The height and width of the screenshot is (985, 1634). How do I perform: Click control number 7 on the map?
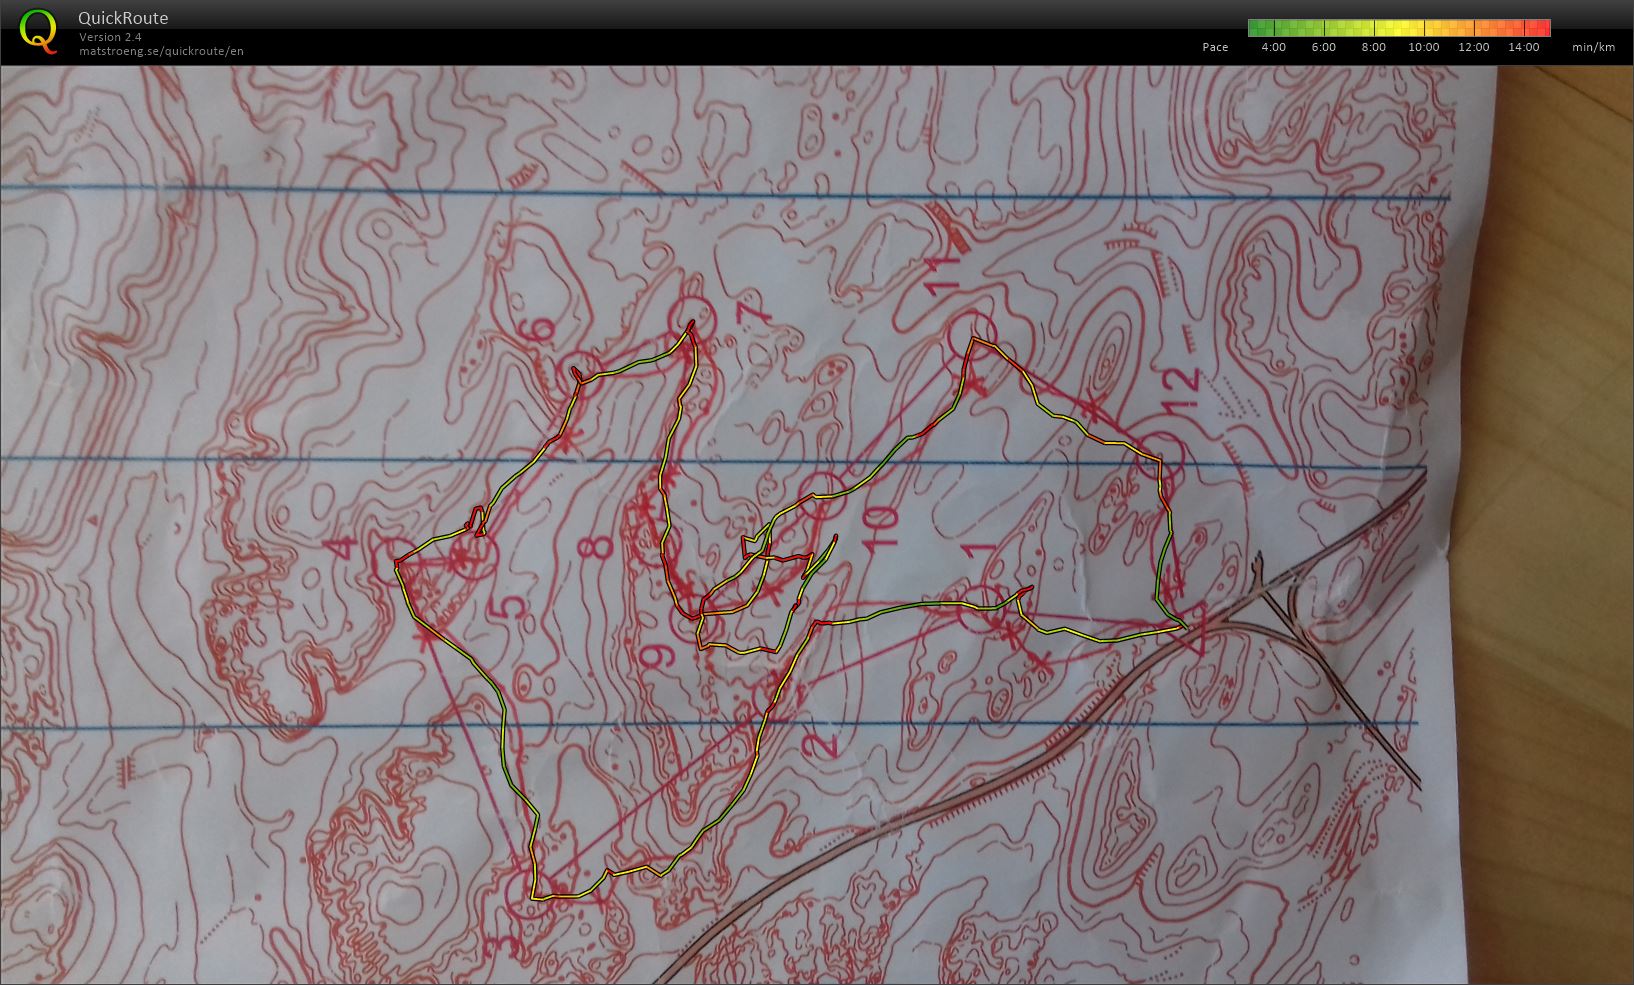[x=756, y=314]
